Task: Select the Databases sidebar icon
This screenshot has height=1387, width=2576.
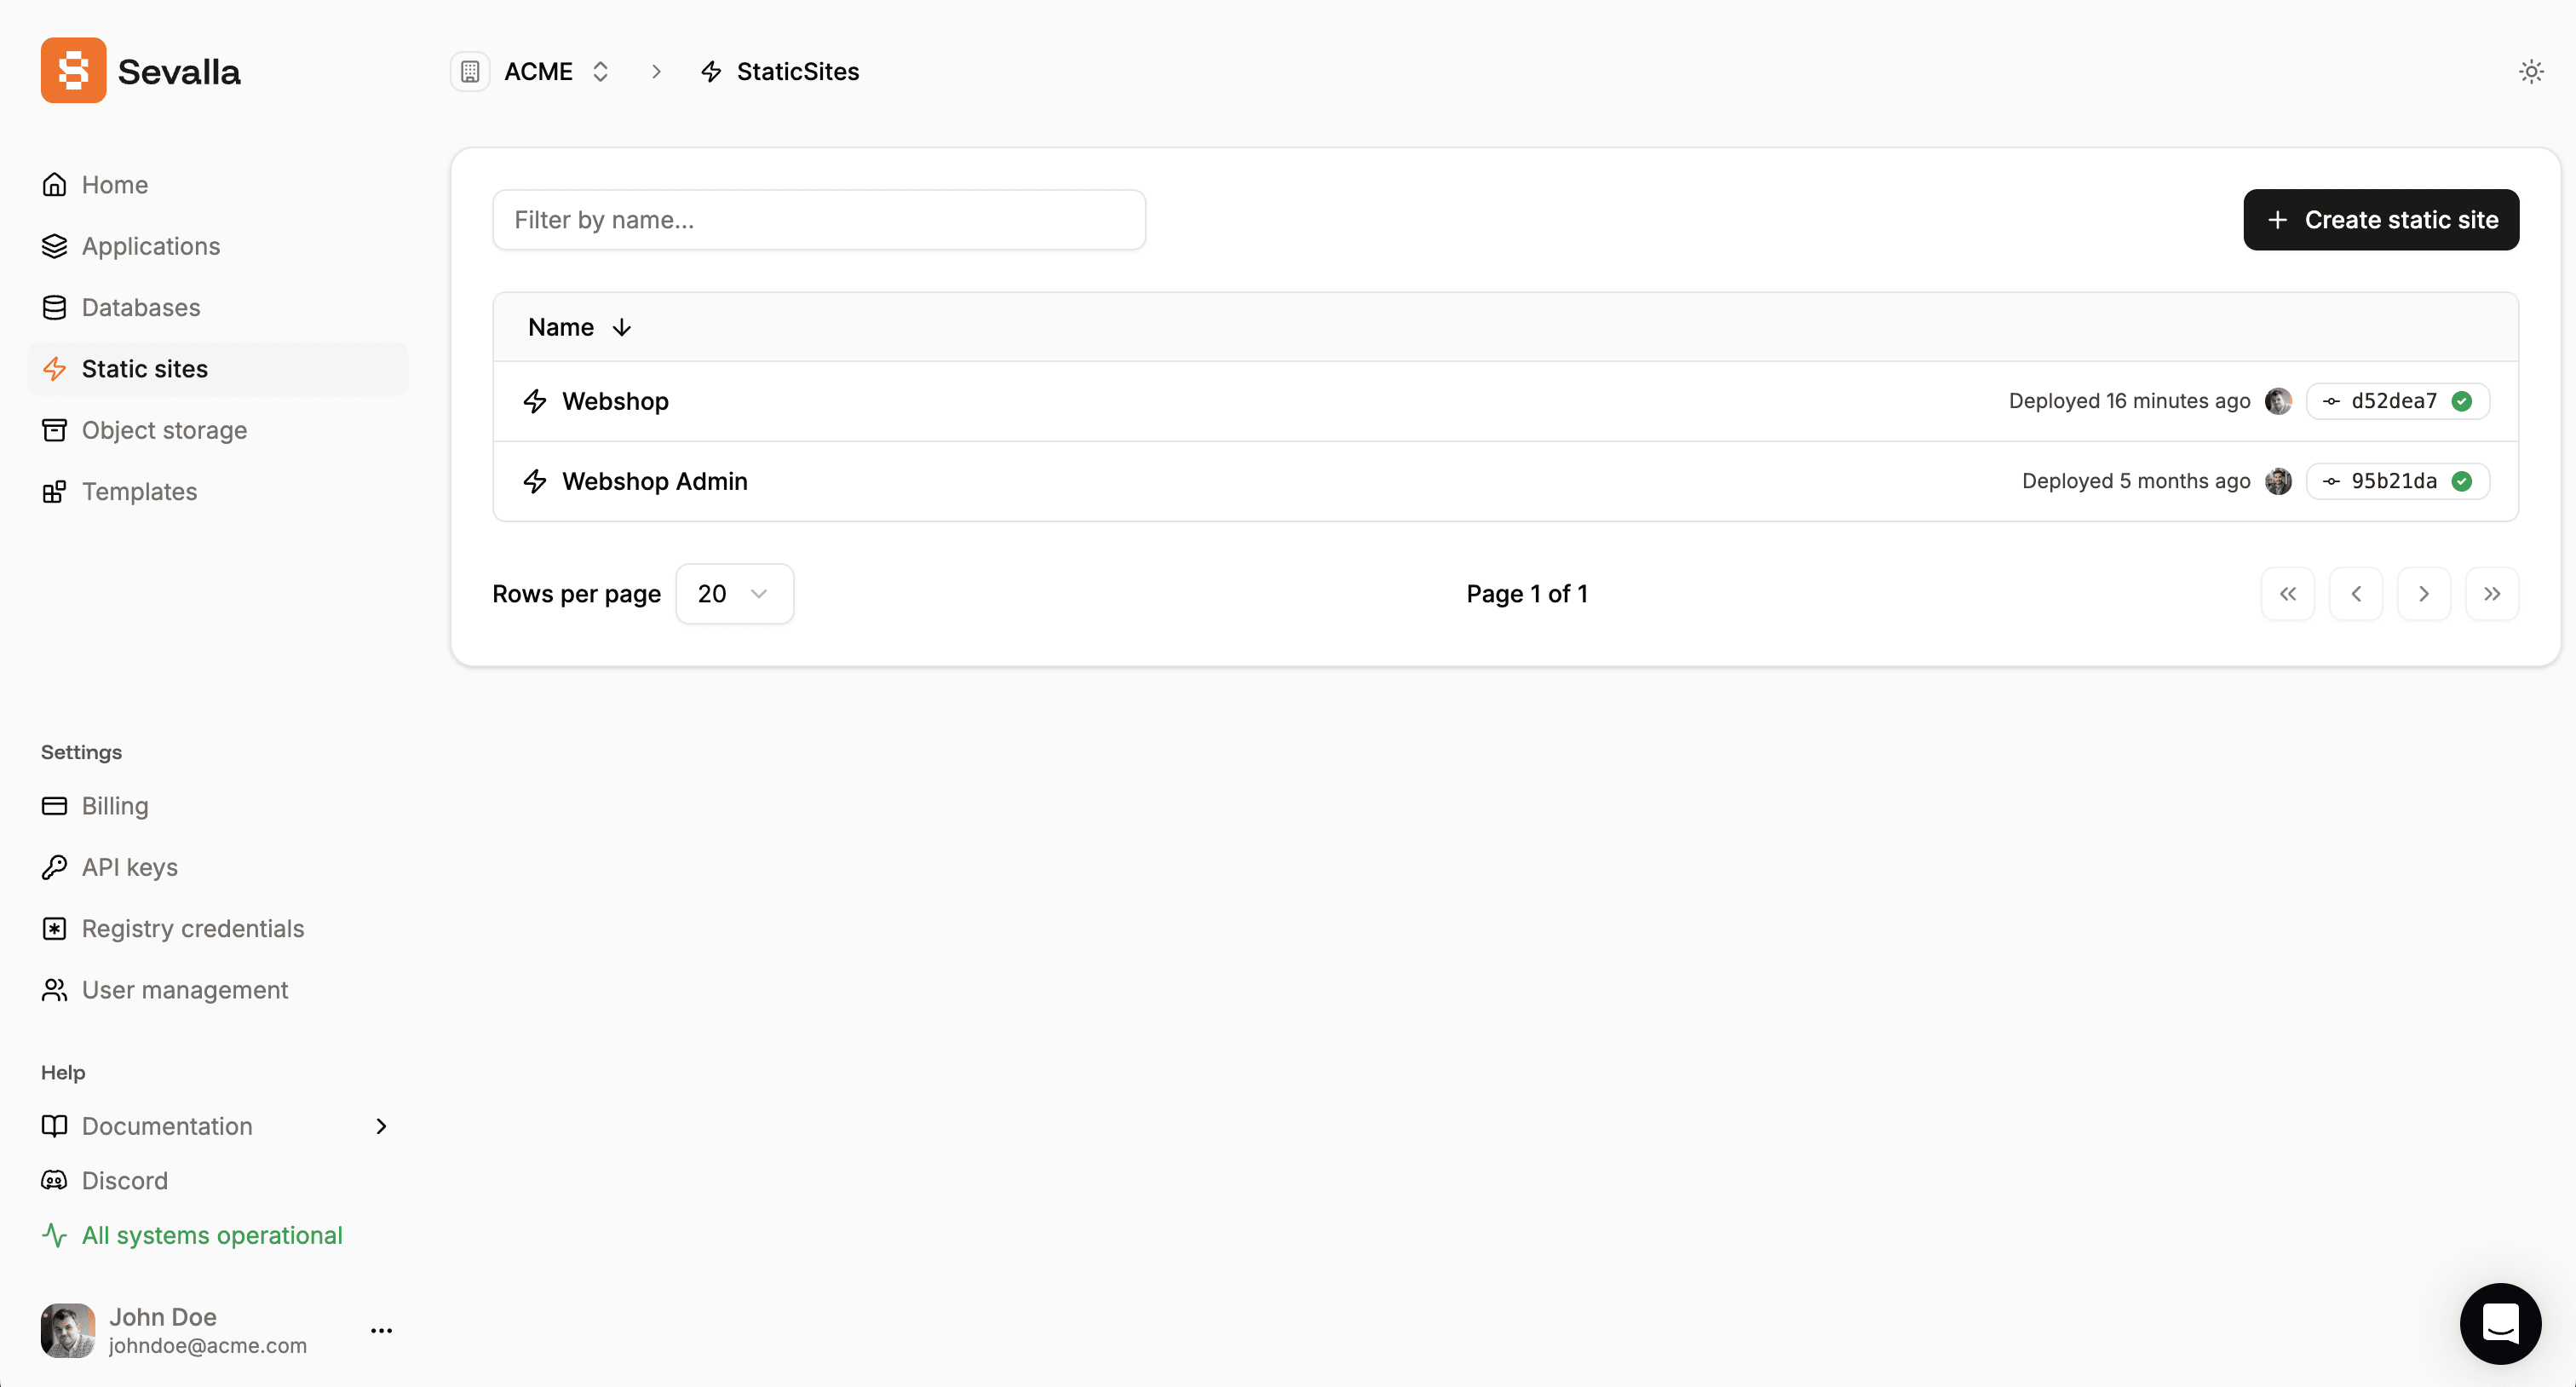Action: pyautogui.click(x=55, y=307)
